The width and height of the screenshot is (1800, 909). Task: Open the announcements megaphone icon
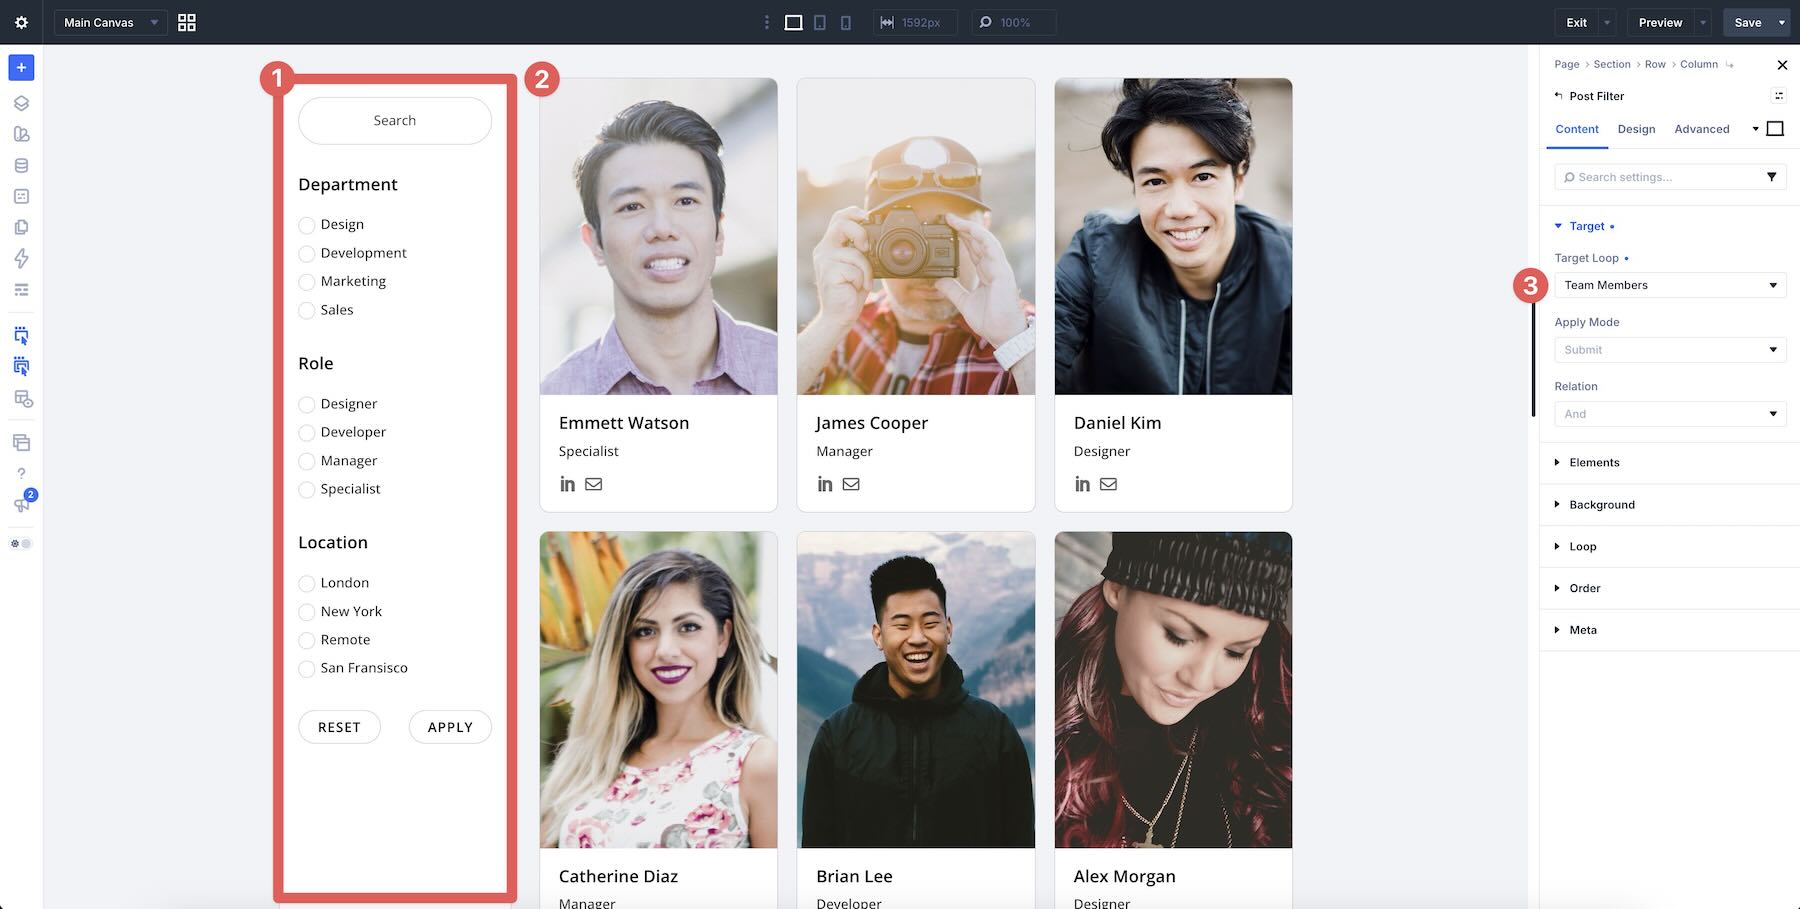(21, 505)
